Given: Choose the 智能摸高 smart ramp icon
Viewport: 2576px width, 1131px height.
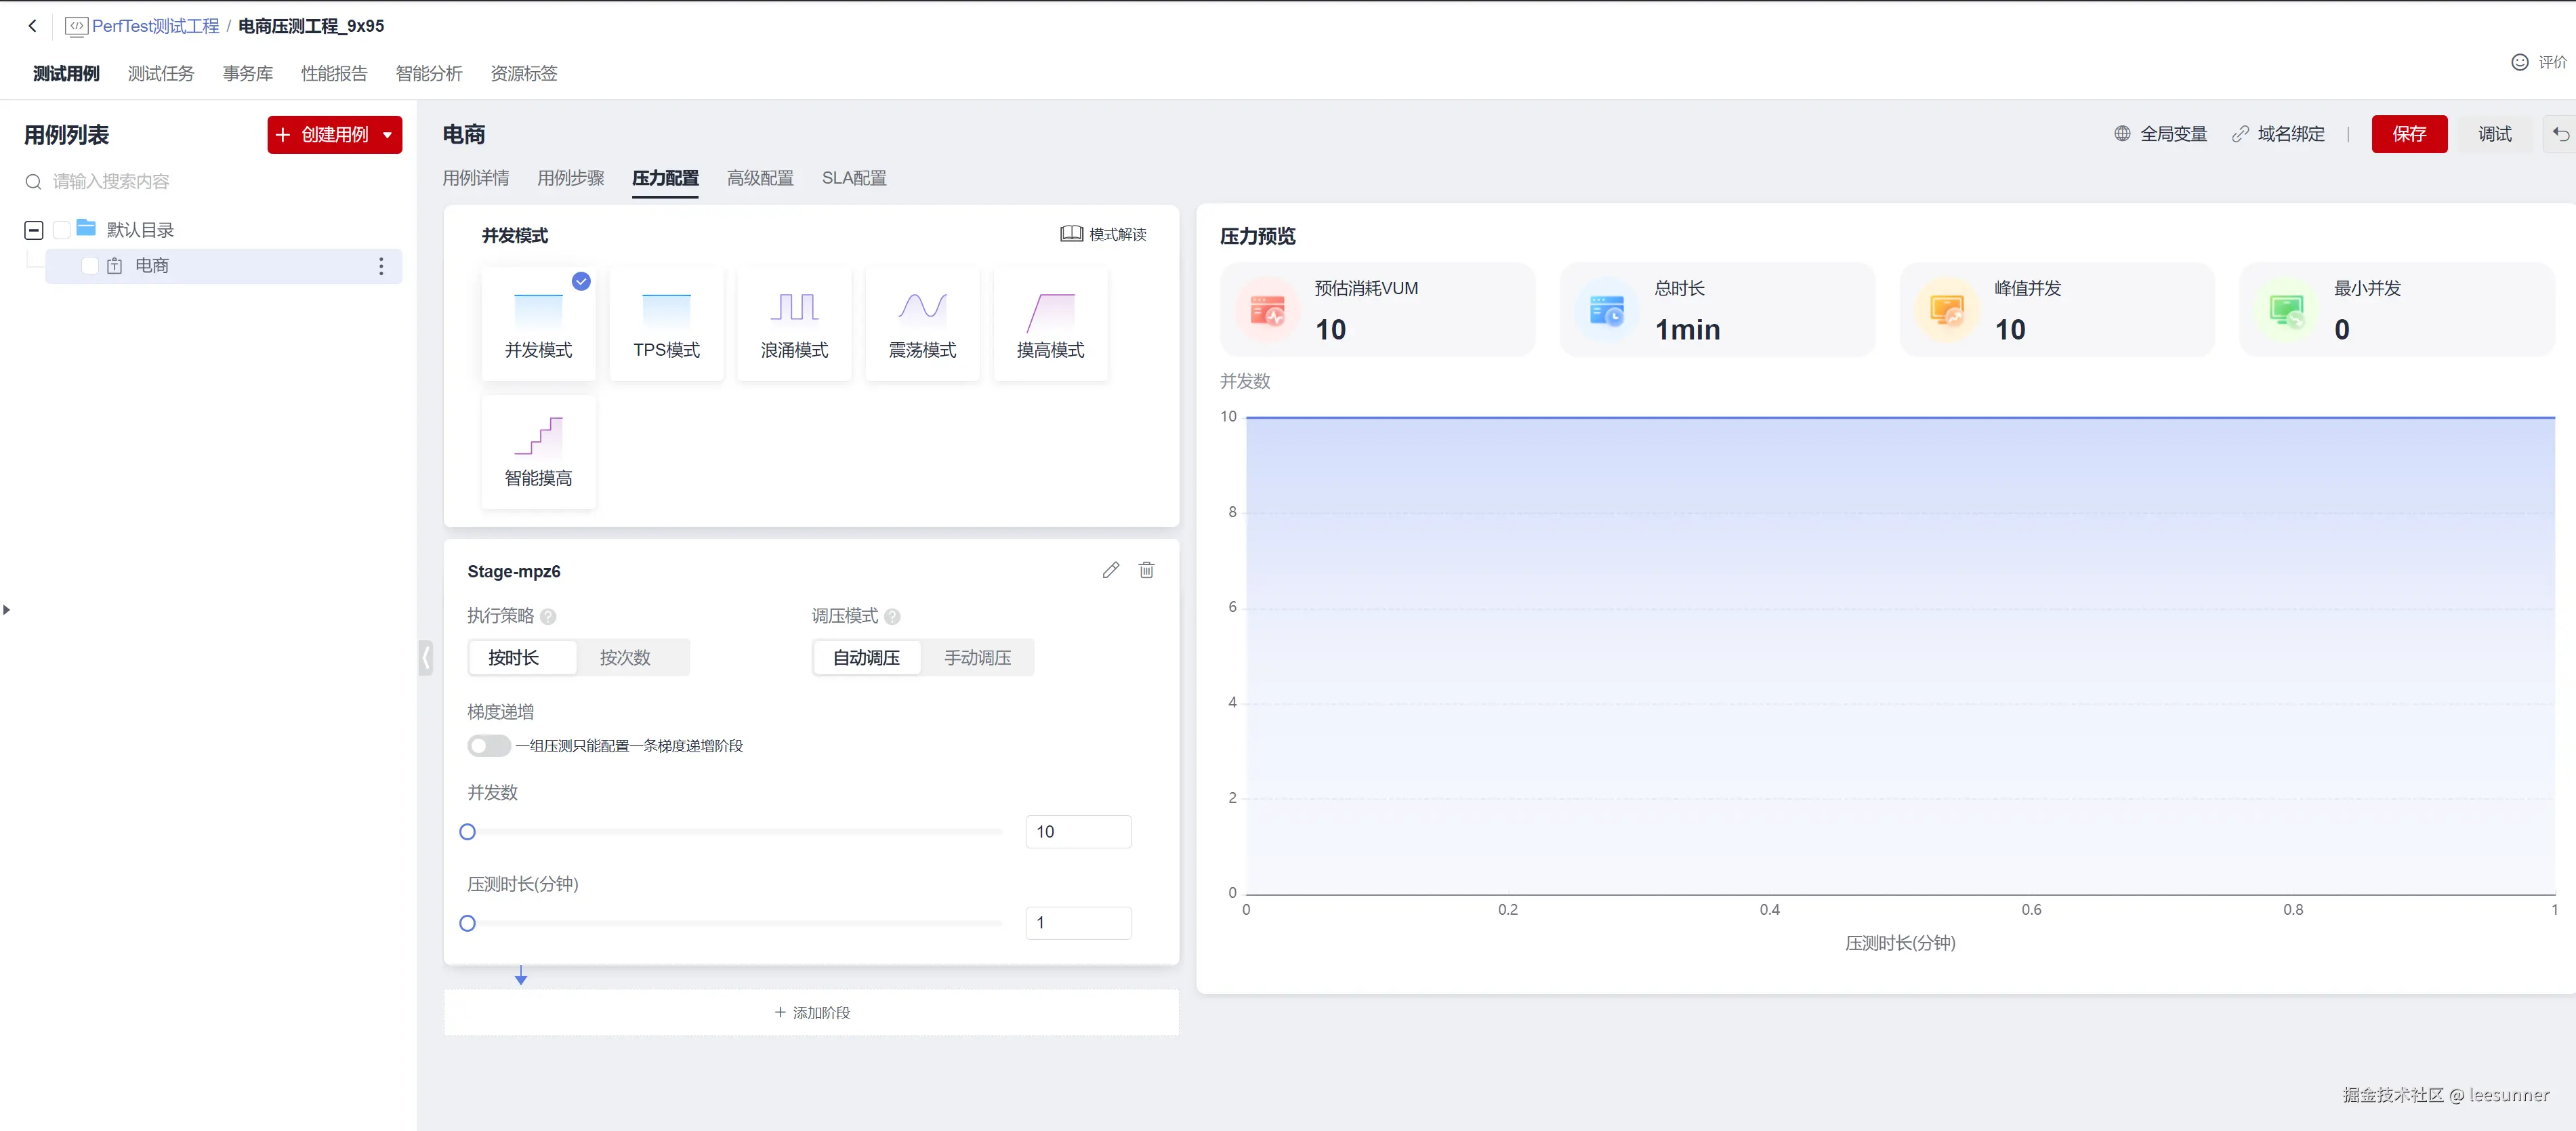Looking at the screenshot, I should pos(538,437).
